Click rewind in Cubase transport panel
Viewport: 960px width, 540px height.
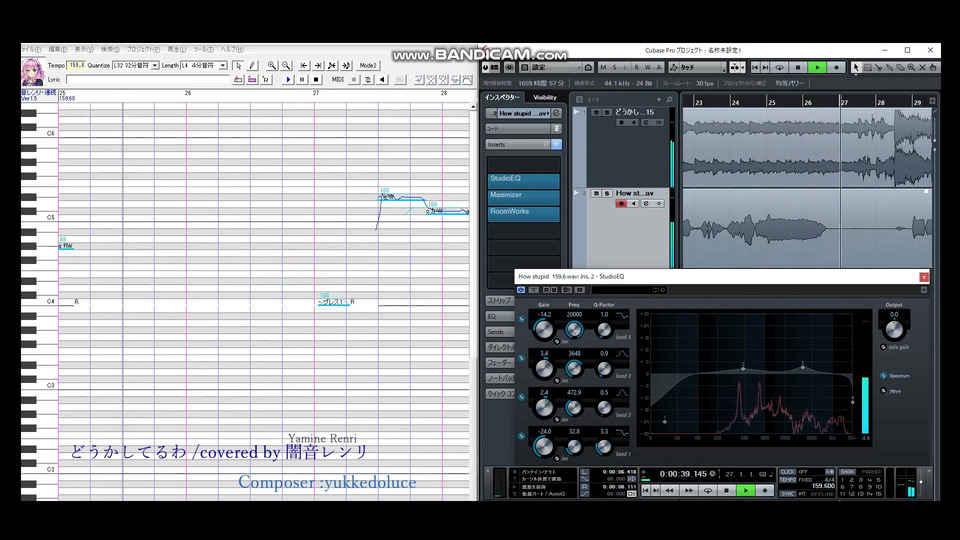tap(669, 490)
